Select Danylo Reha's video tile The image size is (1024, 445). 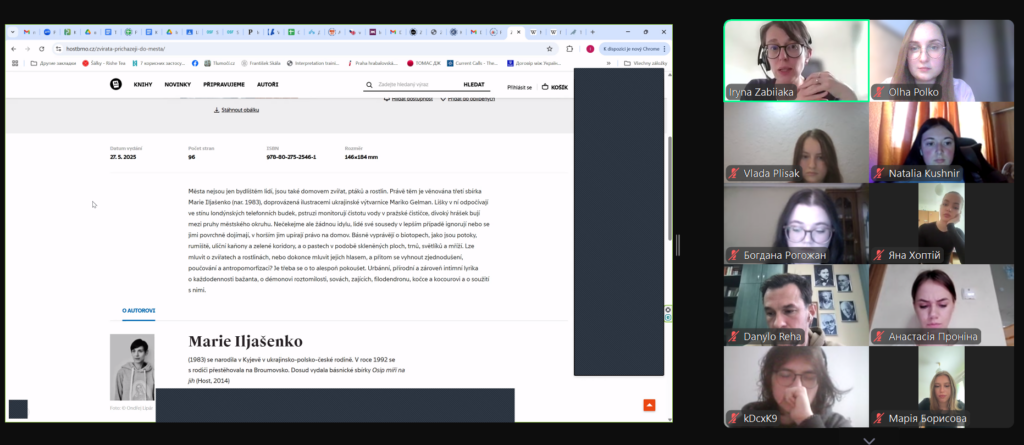point(796,305)
